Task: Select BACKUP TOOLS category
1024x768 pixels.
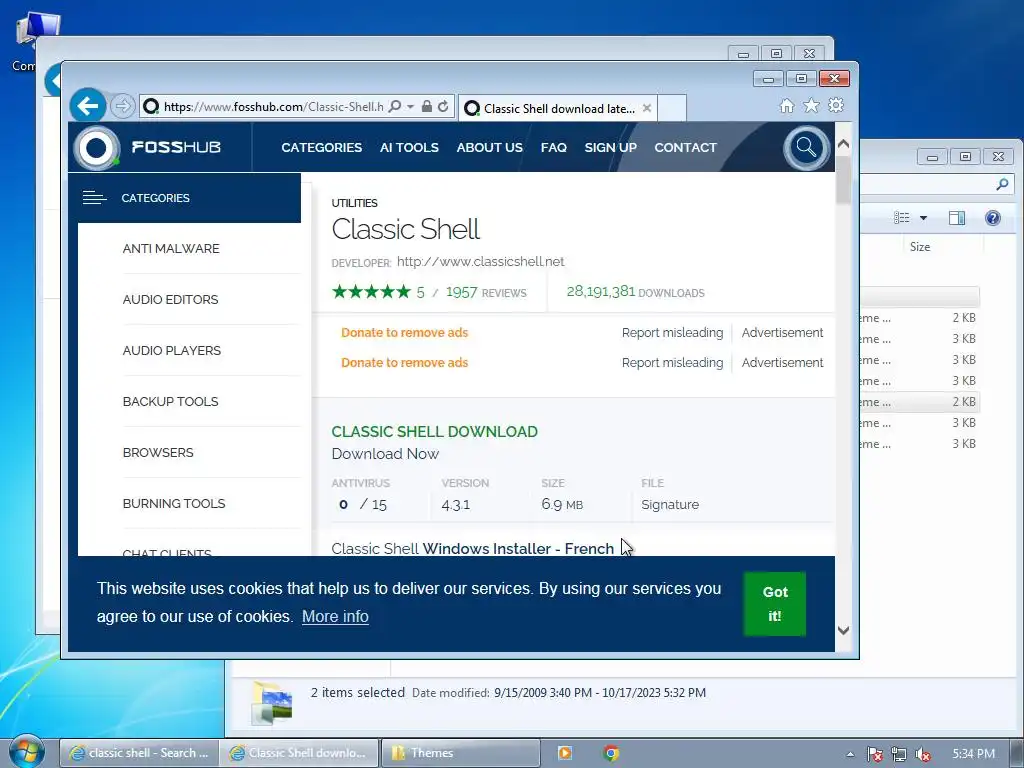Action: (x=170, y=402)
